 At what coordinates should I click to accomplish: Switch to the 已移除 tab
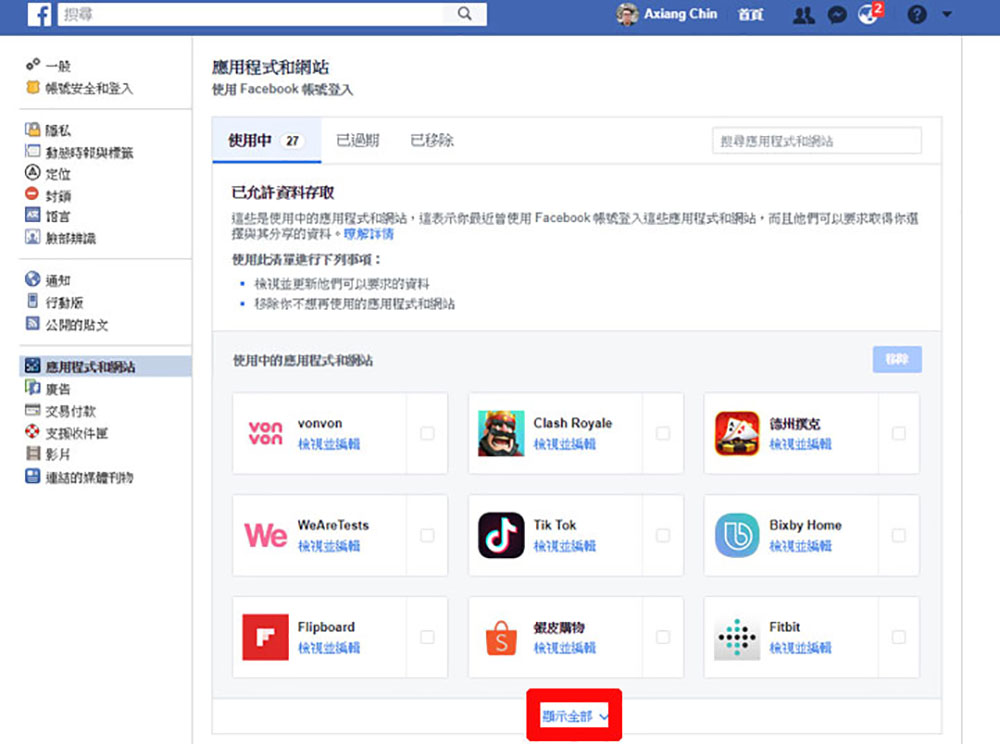pyautogui.click(x=432, y=140)
